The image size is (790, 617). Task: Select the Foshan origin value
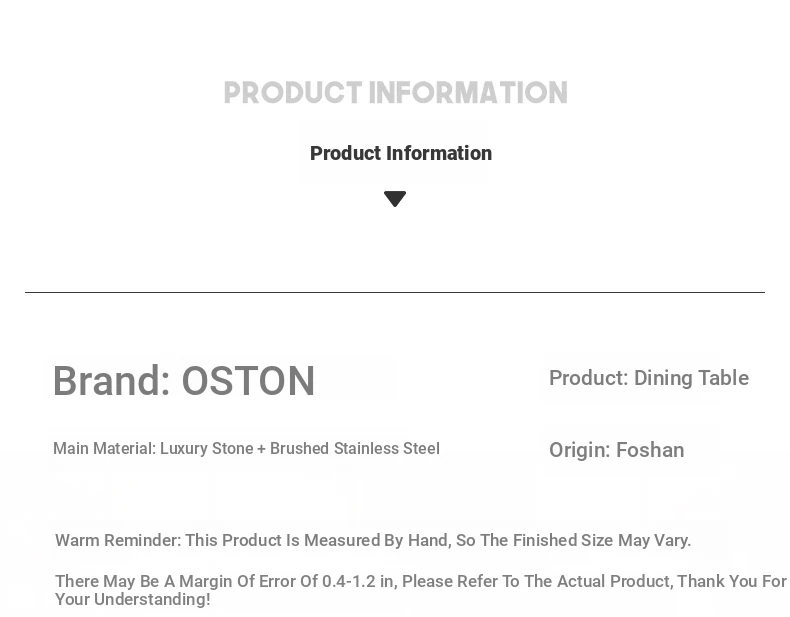tap(650, 450)
